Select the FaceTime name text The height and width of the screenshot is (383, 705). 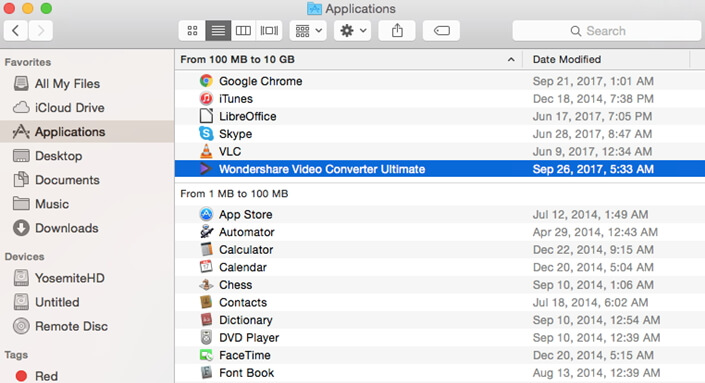245,355
